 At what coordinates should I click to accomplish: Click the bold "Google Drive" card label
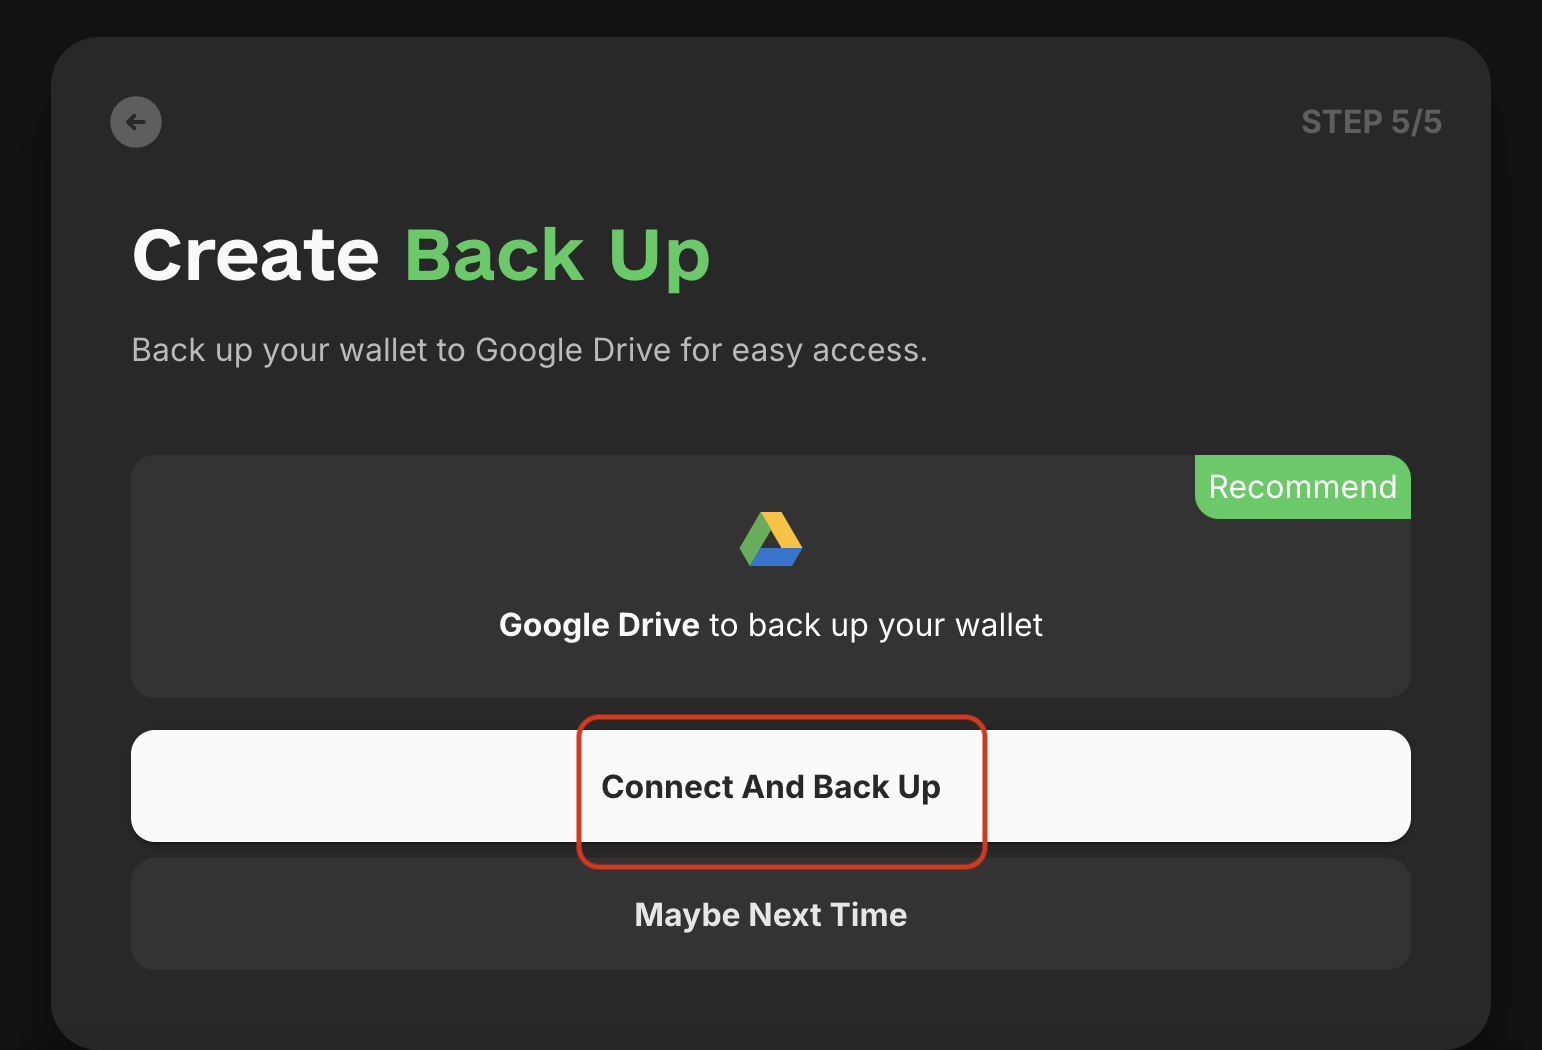click(x=599, y=625)
